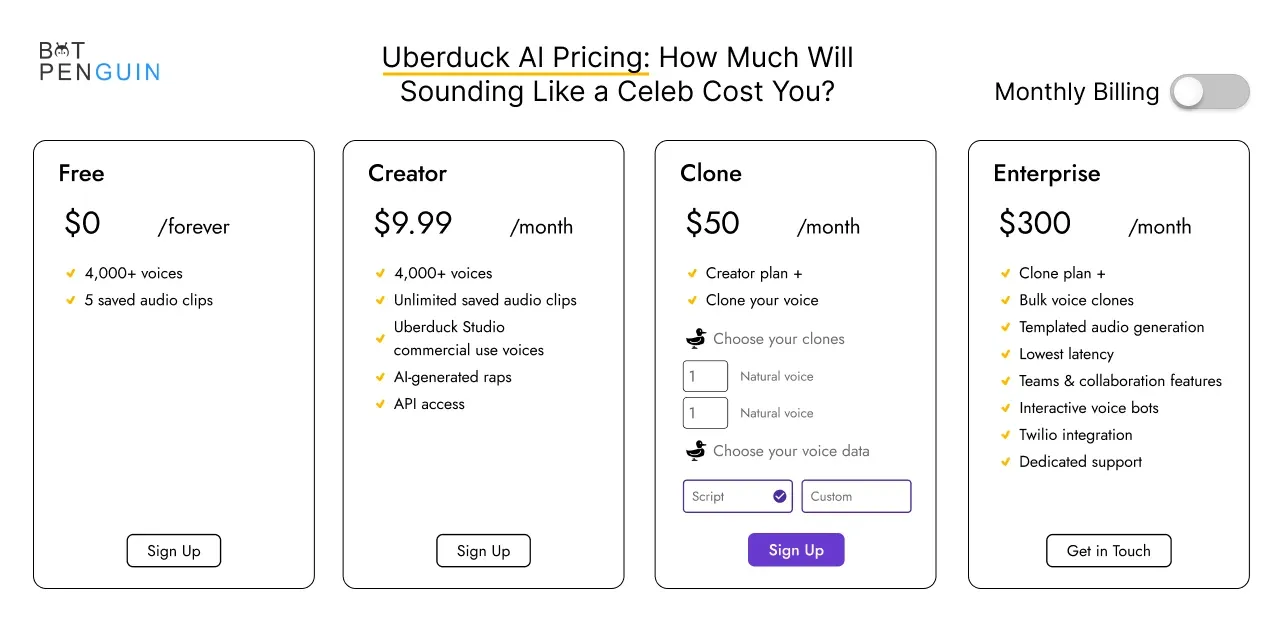Screen dimensions: 1280x628
Task: Click the checkmark beside Twilio integration
Action: click(x=1005, y=435)
